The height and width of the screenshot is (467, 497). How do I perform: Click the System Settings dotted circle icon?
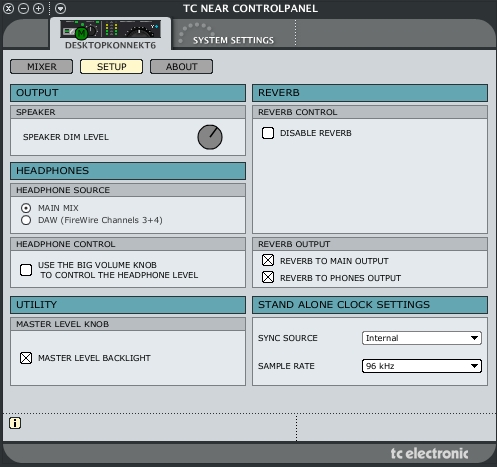pos(196,33)
